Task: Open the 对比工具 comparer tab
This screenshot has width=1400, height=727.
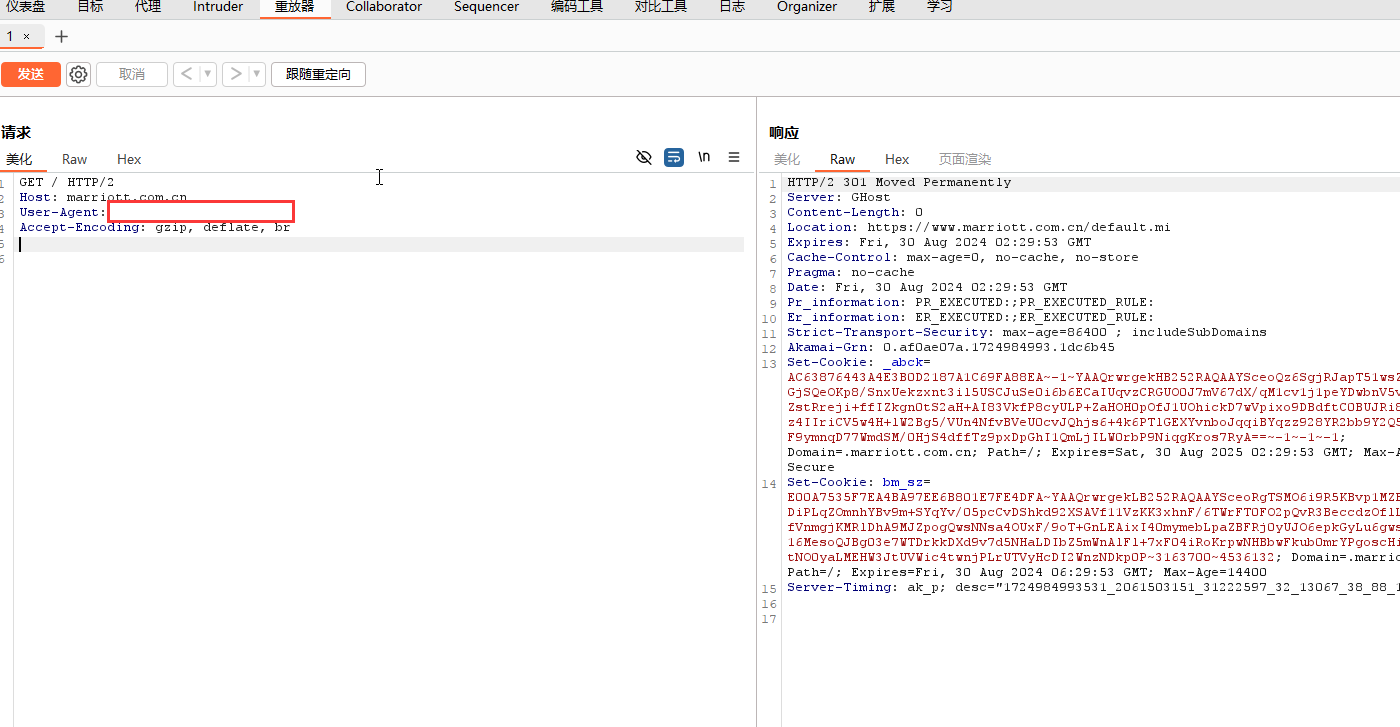Action: [661, 6]
